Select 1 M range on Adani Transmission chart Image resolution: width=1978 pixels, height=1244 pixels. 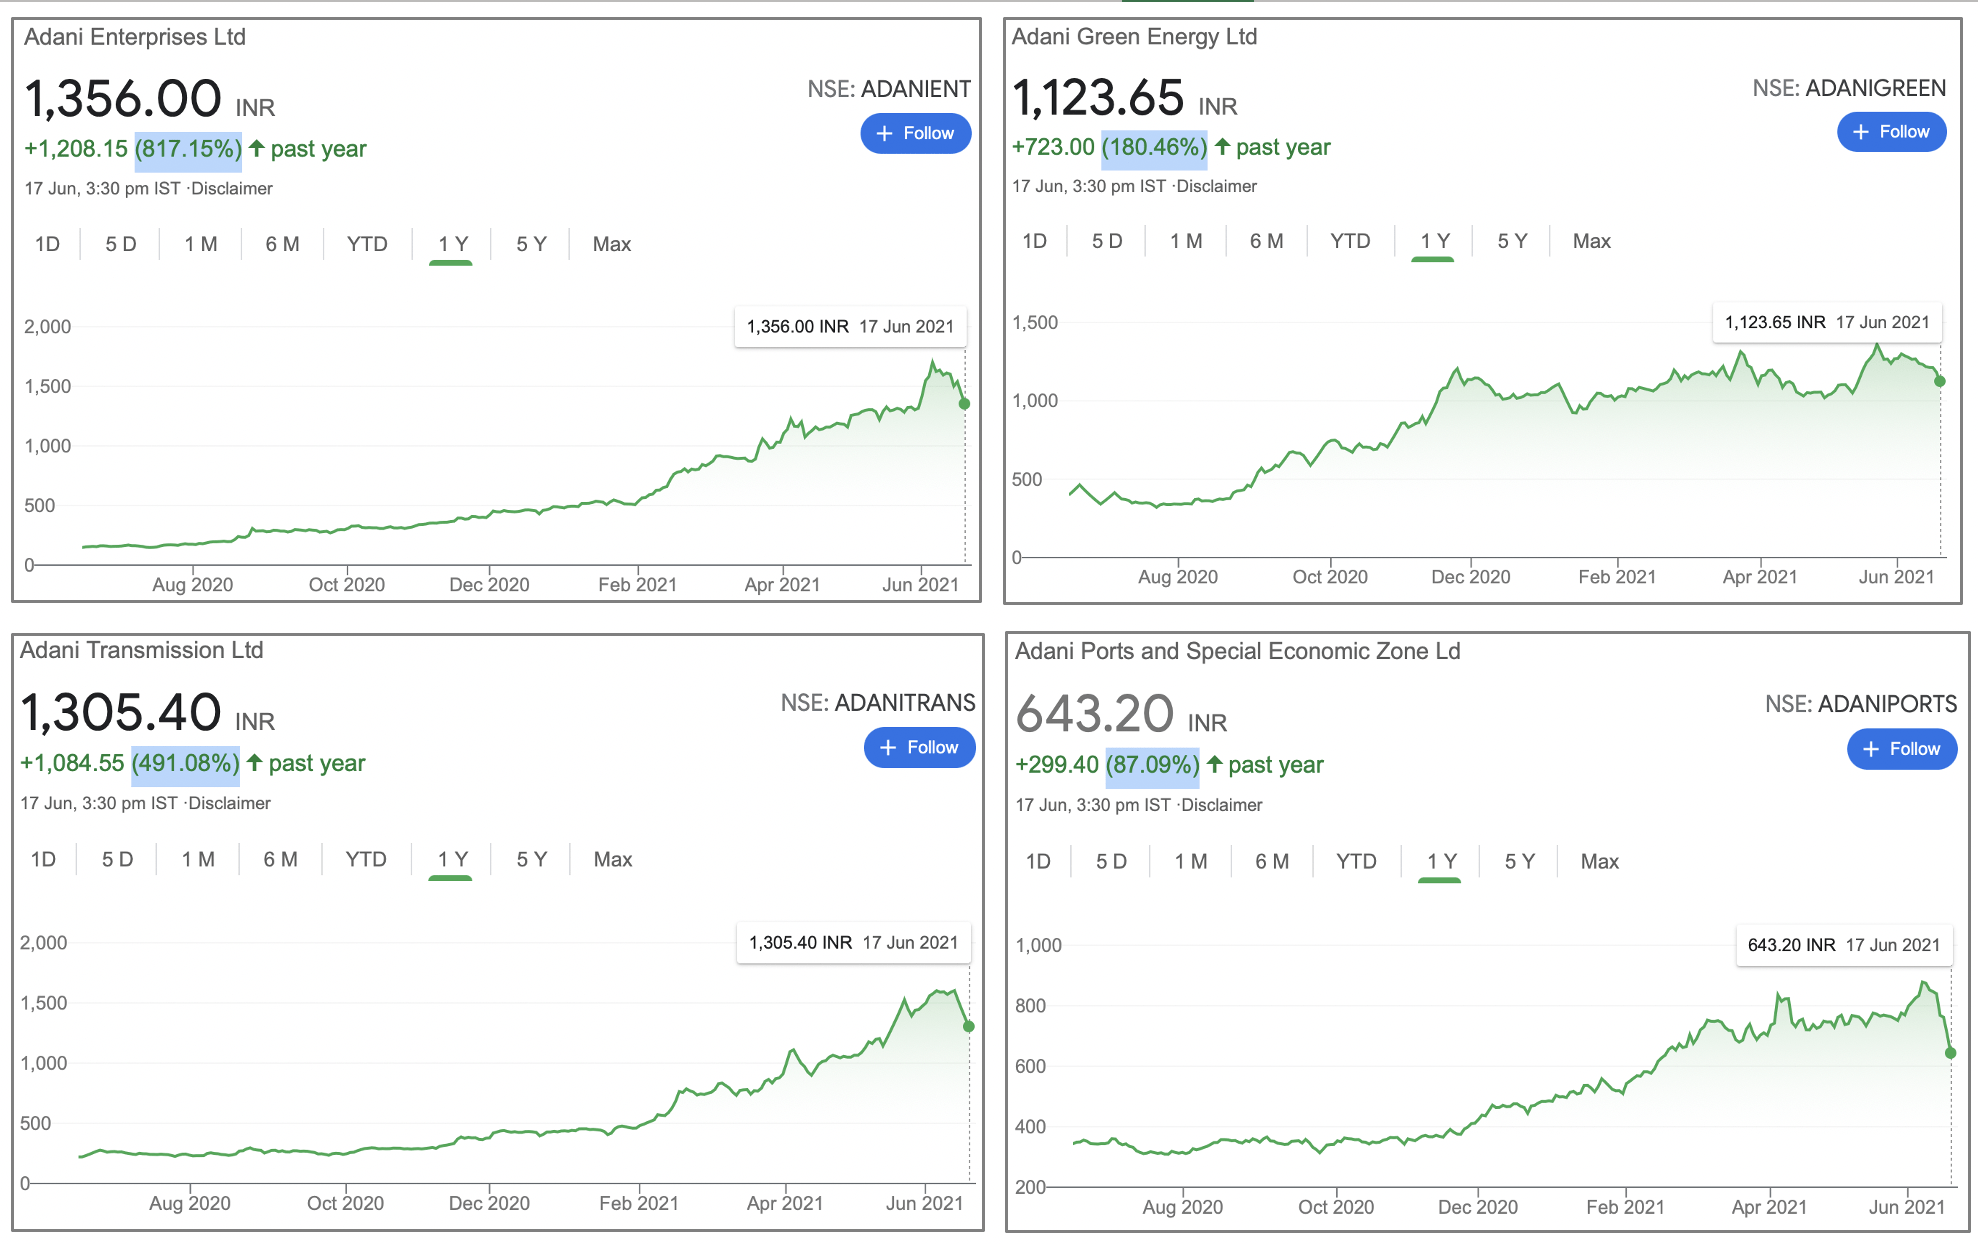pos(198,859)
